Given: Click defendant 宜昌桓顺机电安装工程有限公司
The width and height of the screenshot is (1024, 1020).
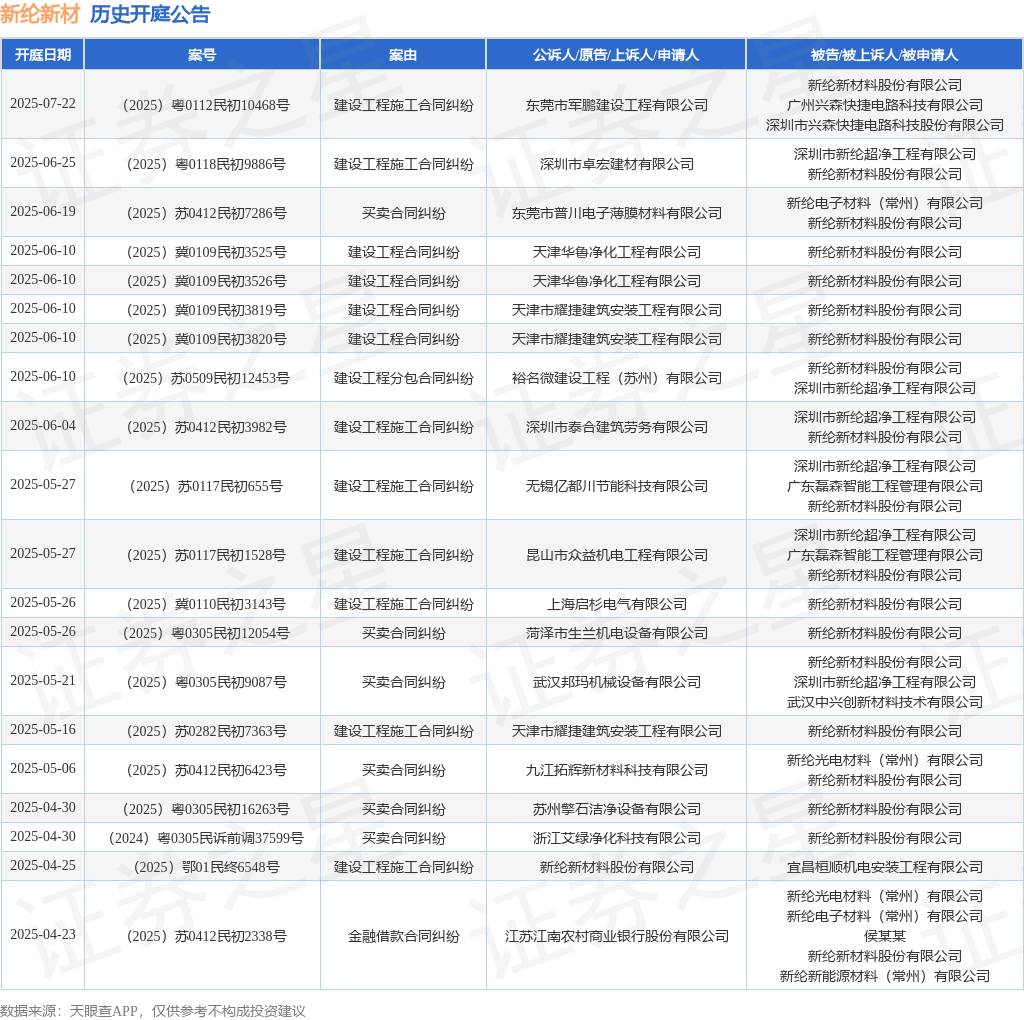Looking at the screenshot, I should pos(885,867).
